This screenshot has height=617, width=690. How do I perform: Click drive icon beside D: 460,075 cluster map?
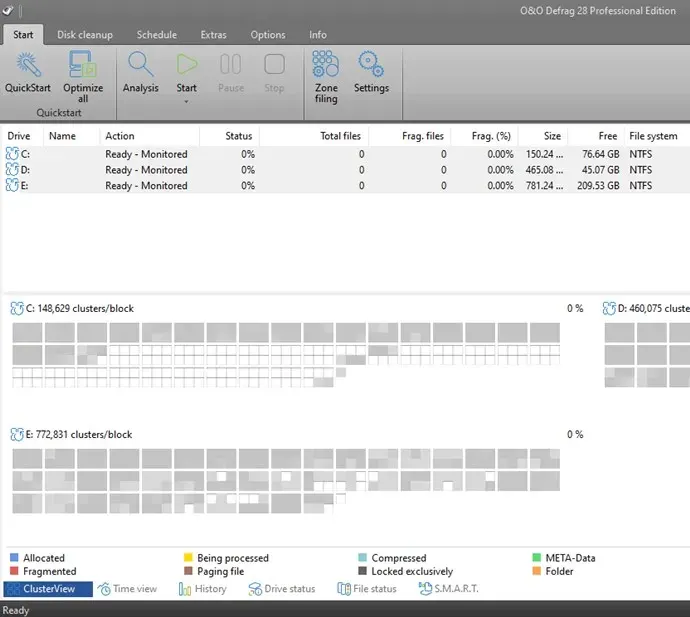click(x=609, y=308)
